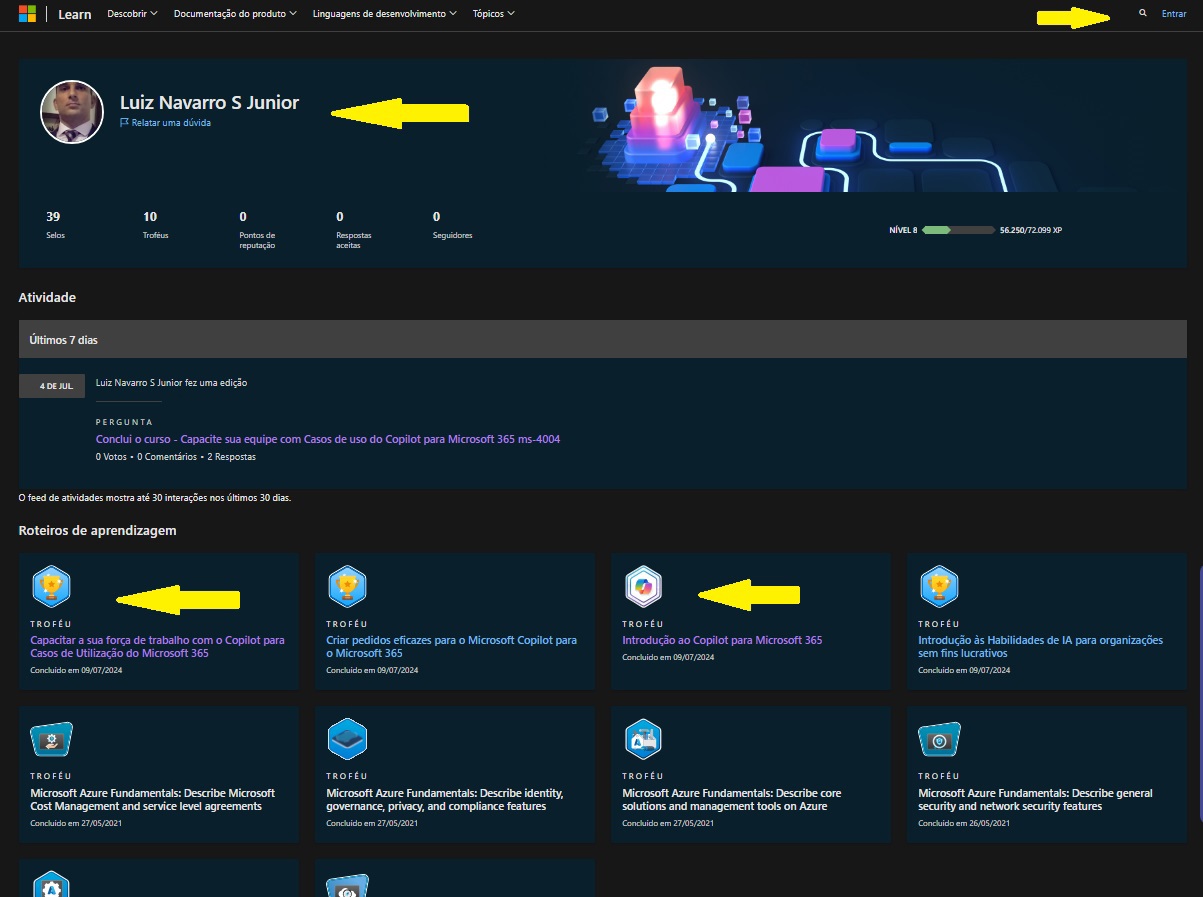This screenshot has width=1203, height=897.
Task: Click the Atividade section heading
Action: 47,297
